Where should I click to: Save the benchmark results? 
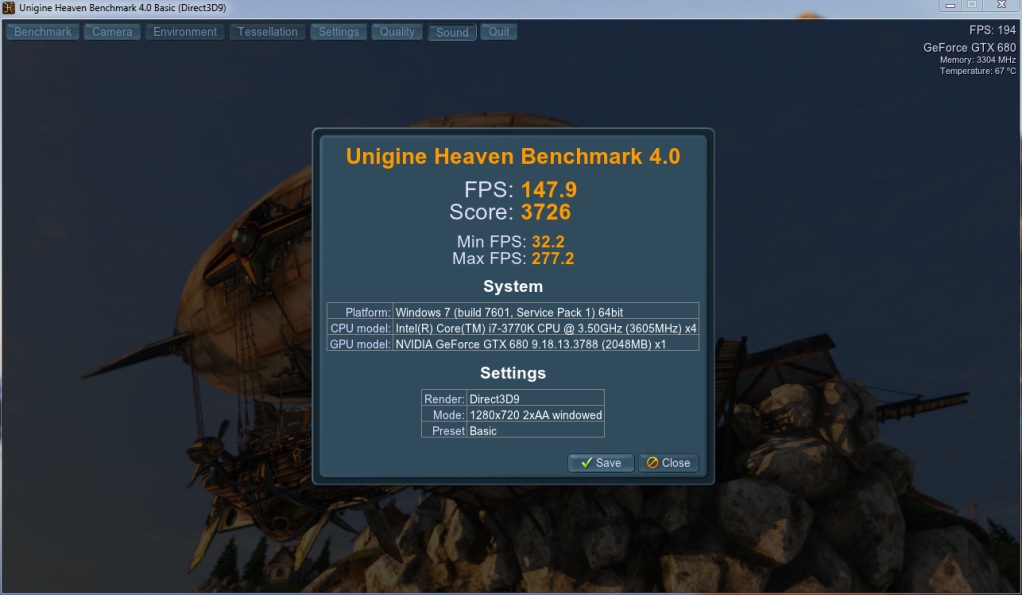[601, 463]
